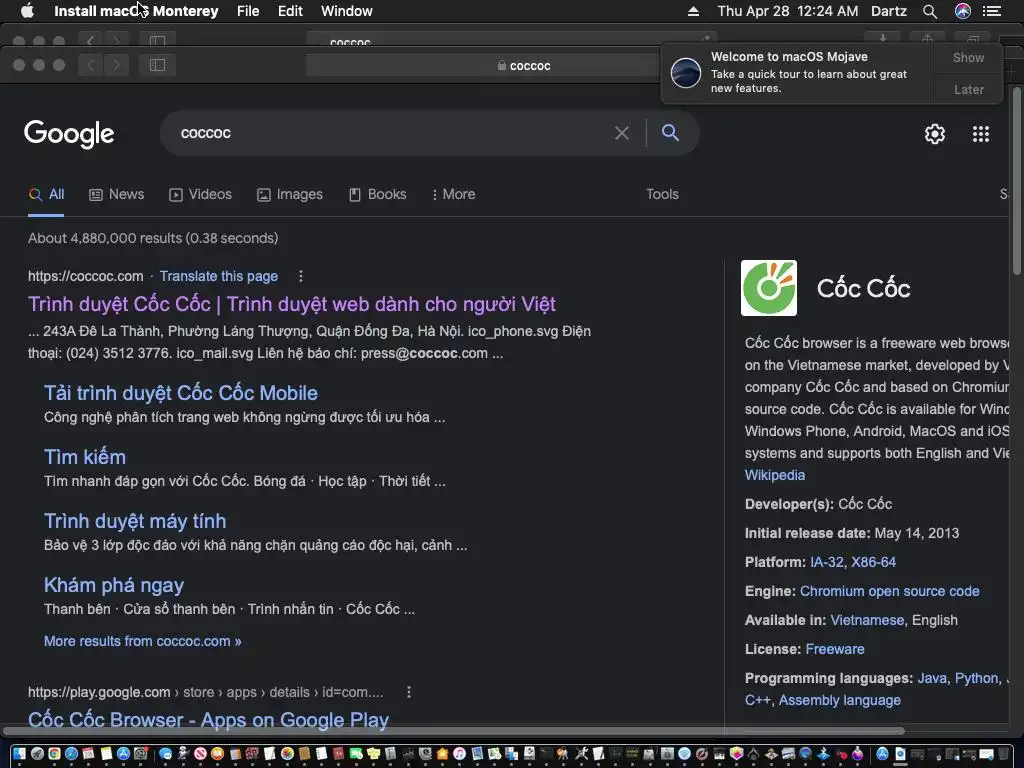Switch to the Books tab
Screen dimensions: 1024x768
[377, 194]
